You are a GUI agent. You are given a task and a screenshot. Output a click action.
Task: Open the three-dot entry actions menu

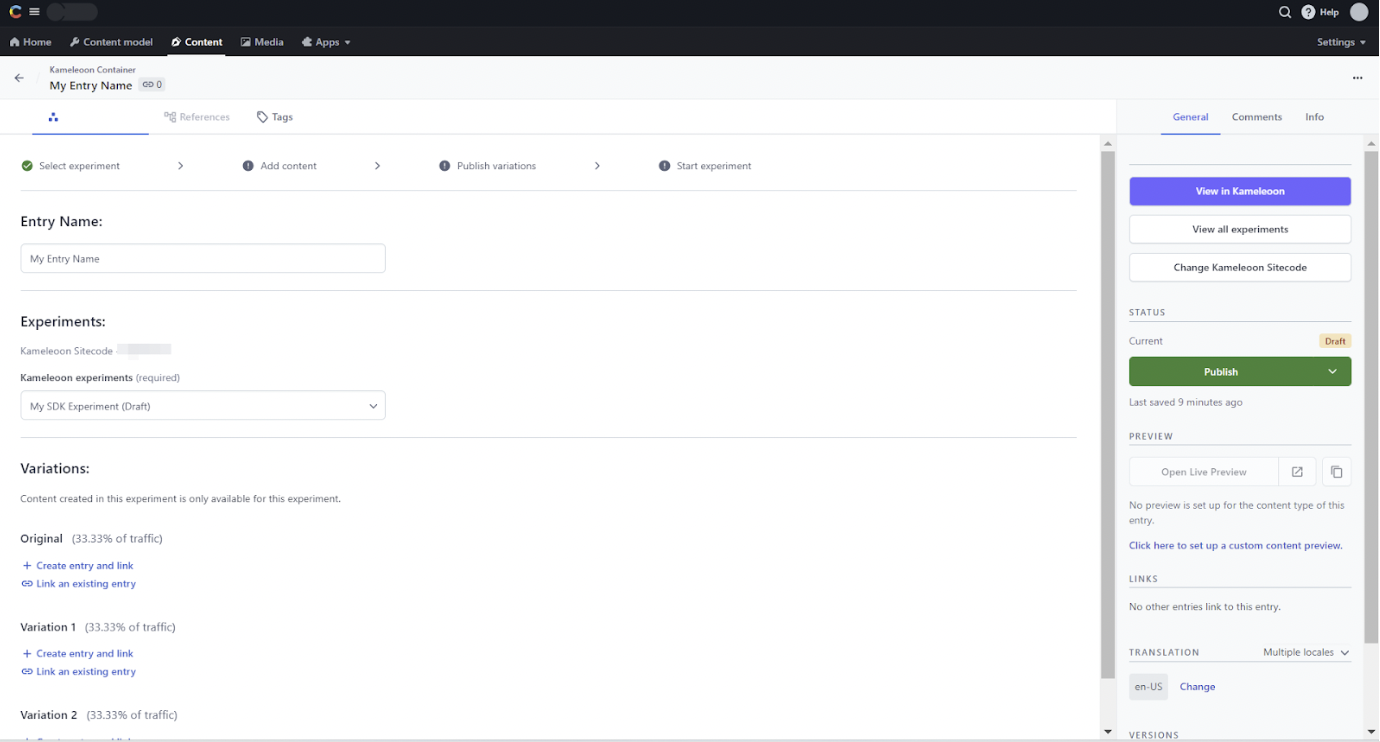point(1357,78)
